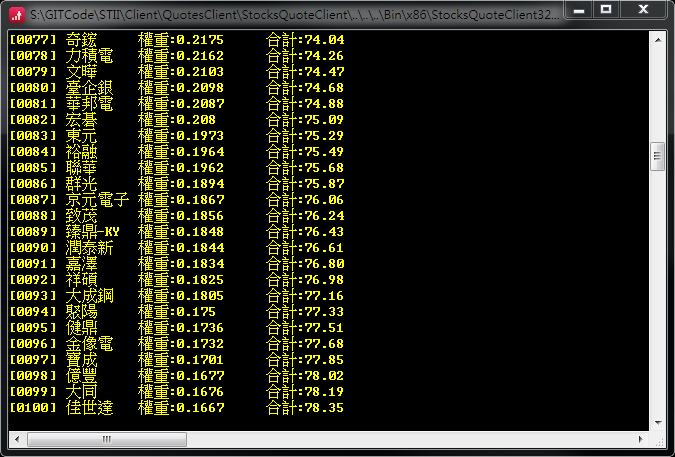Click the vertical scrollbar up arrow
This screenshot has height=457, width=675.
click(x=658, y=40)
